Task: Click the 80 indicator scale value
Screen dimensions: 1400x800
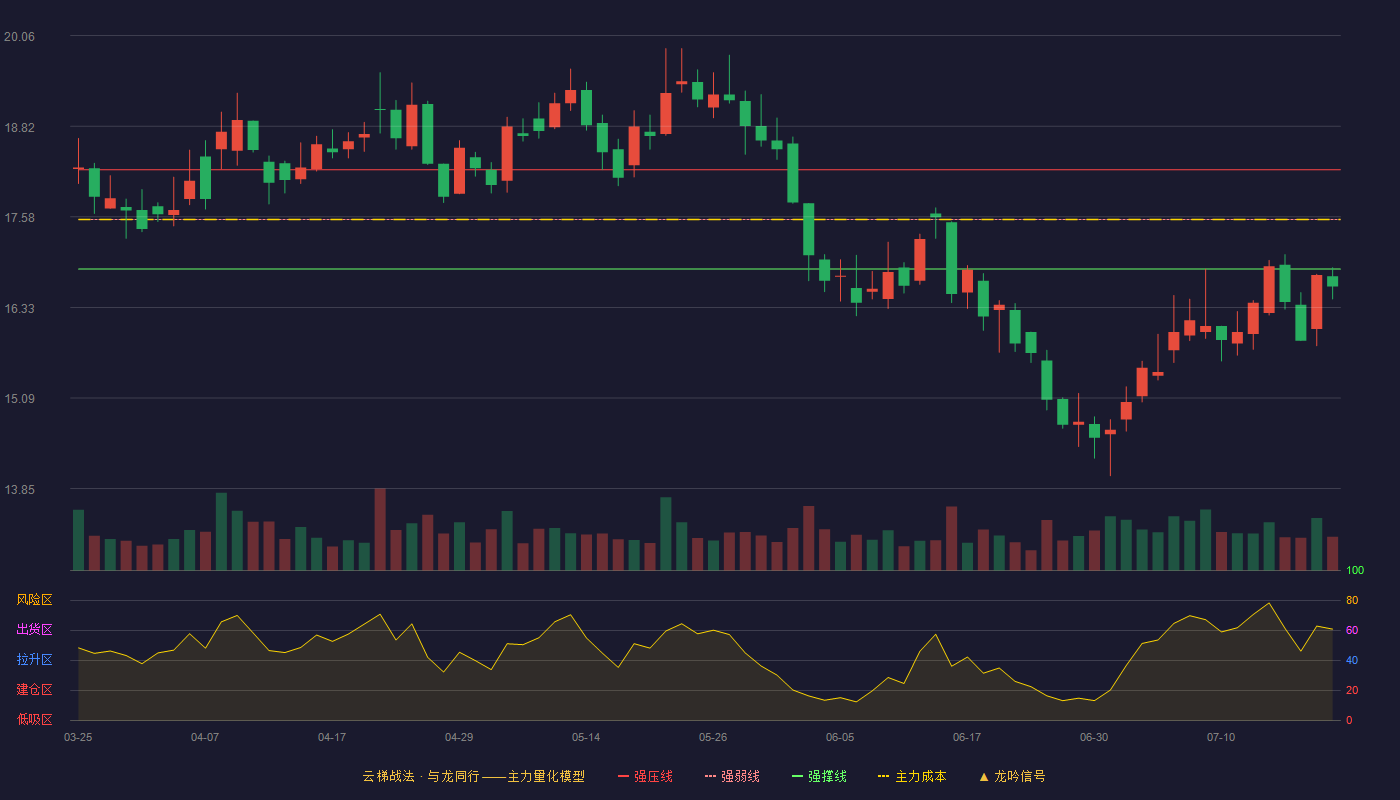Action: tap(1352, 600)
